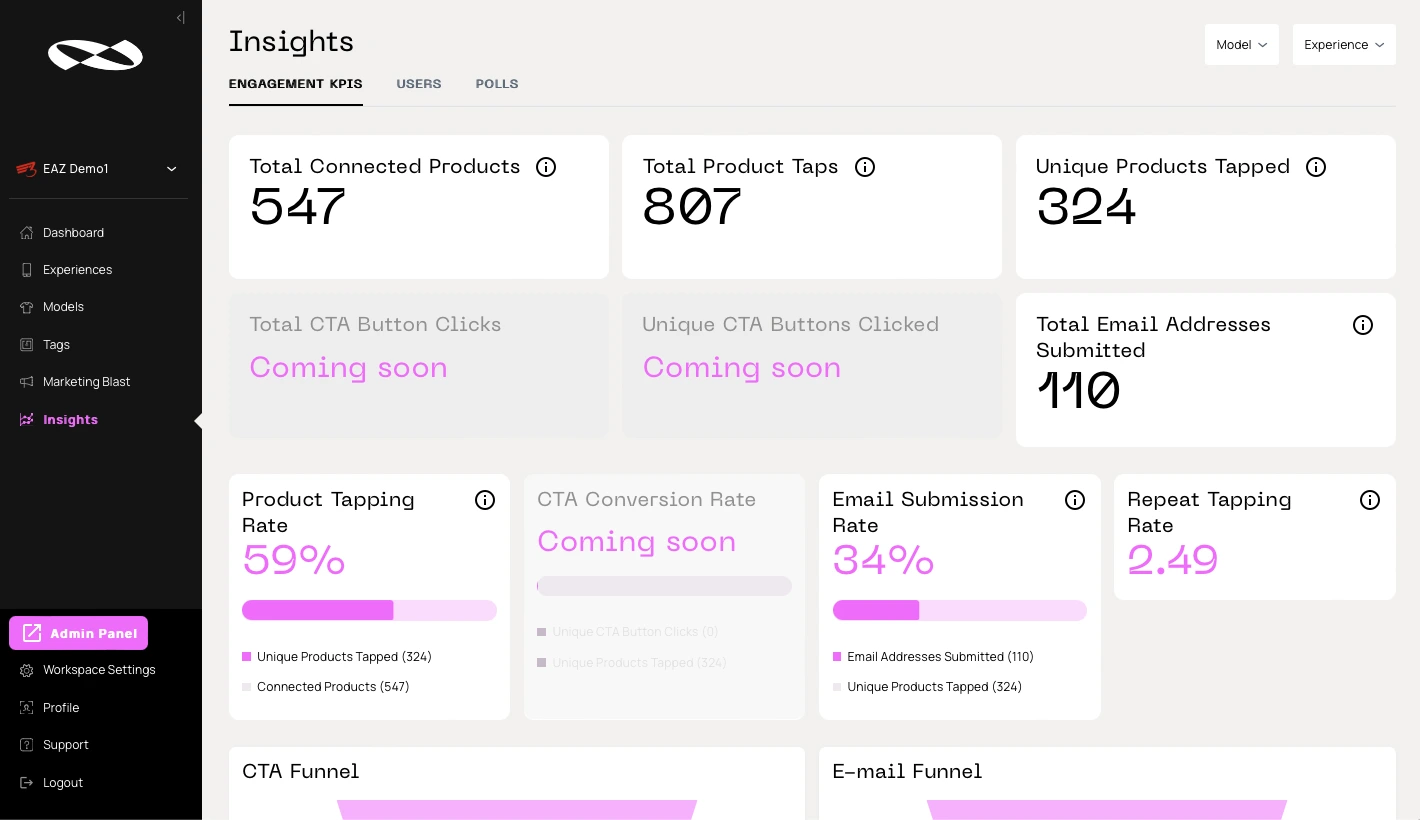Click the Repeat Tapping Rate info icon

pyautogui.click(x=1370, y=500)
